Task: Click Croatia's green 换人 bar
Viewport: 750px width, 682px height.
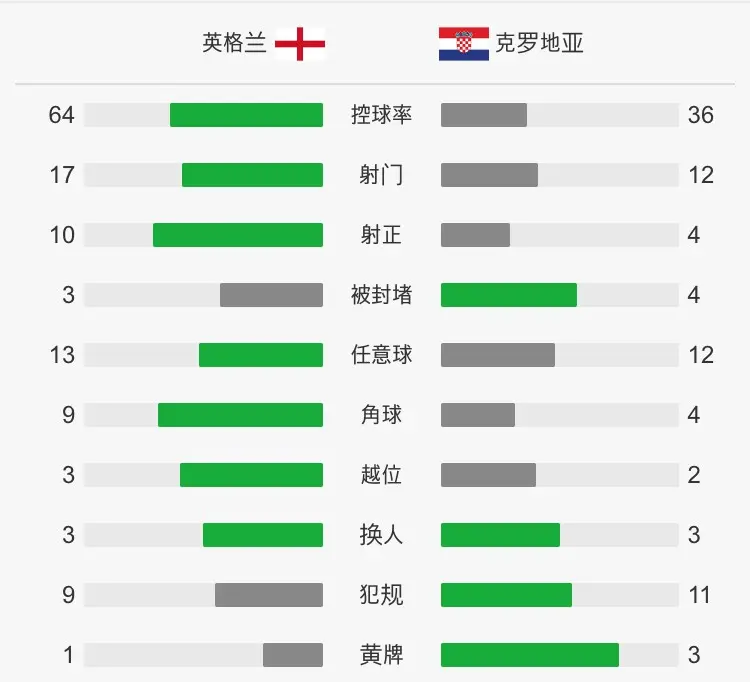Action: tap(500, 535)
